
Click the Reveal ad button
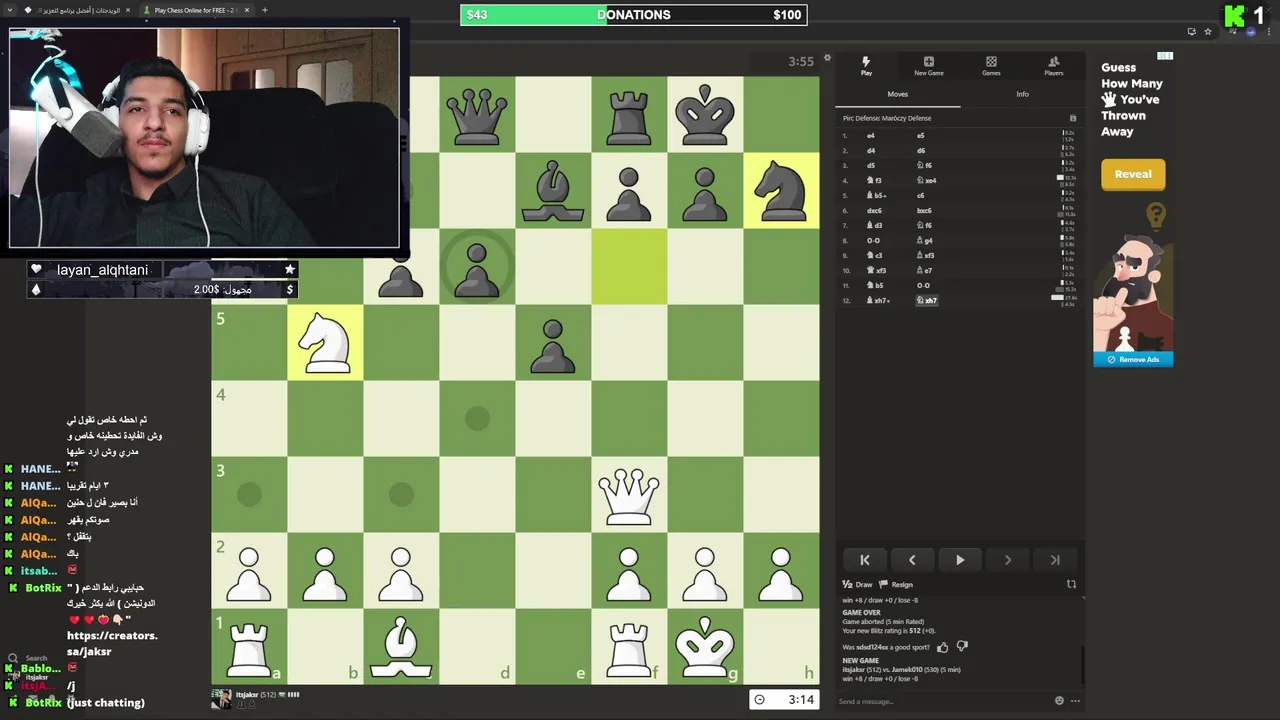tap(1133, 174)
